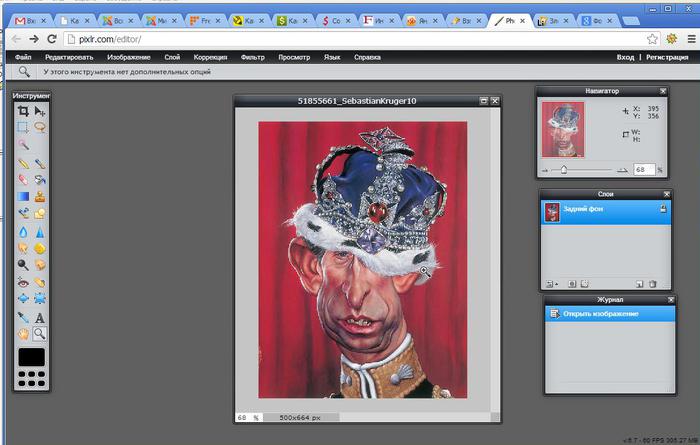
Task: Unlock the Задний фон layer padlock
Action: [663, 208]
